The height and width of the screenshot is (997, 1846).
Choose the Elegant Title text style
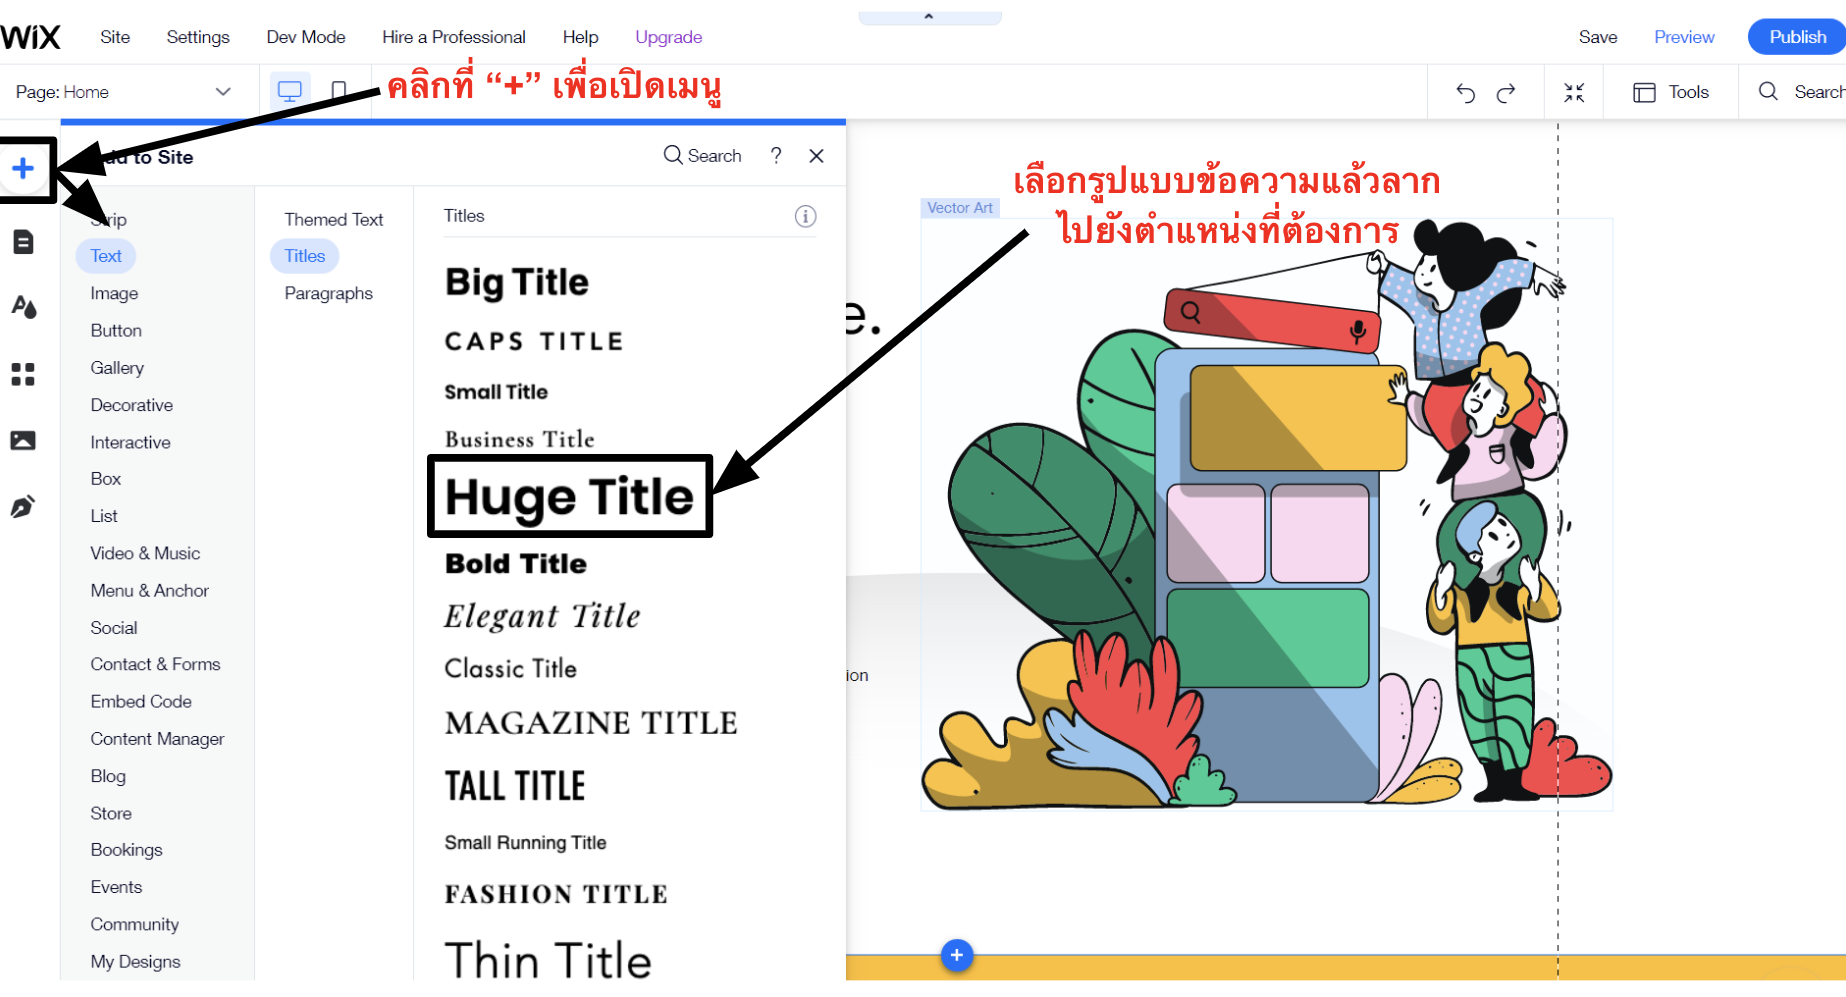coord(542,616)
